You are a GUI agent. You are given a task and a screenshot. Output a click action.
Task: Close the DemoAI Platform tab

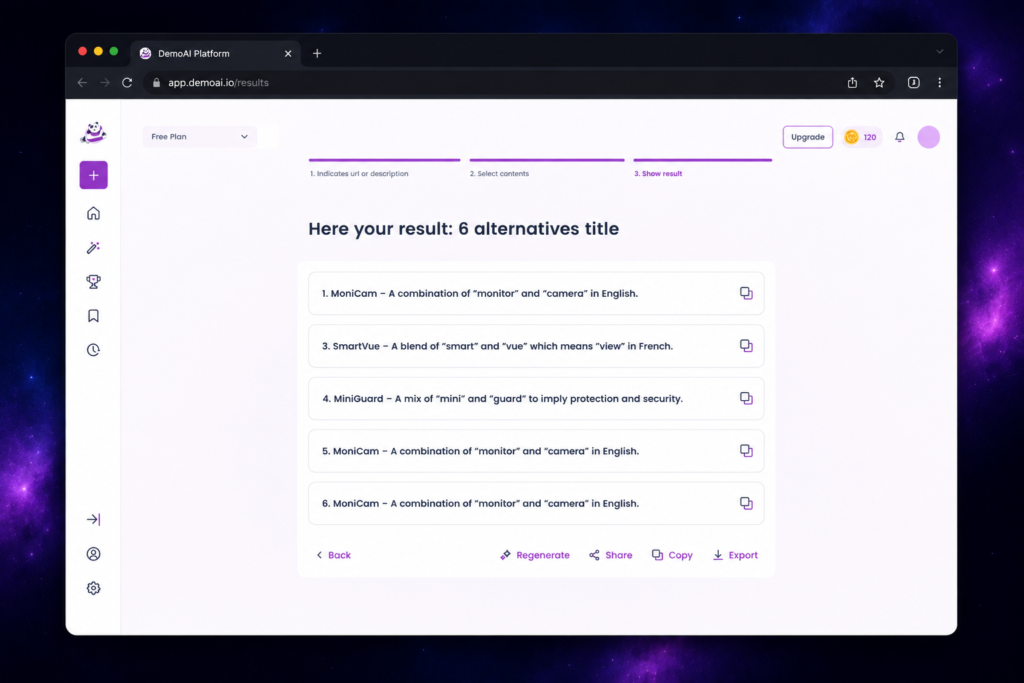[x=288, y=54]
